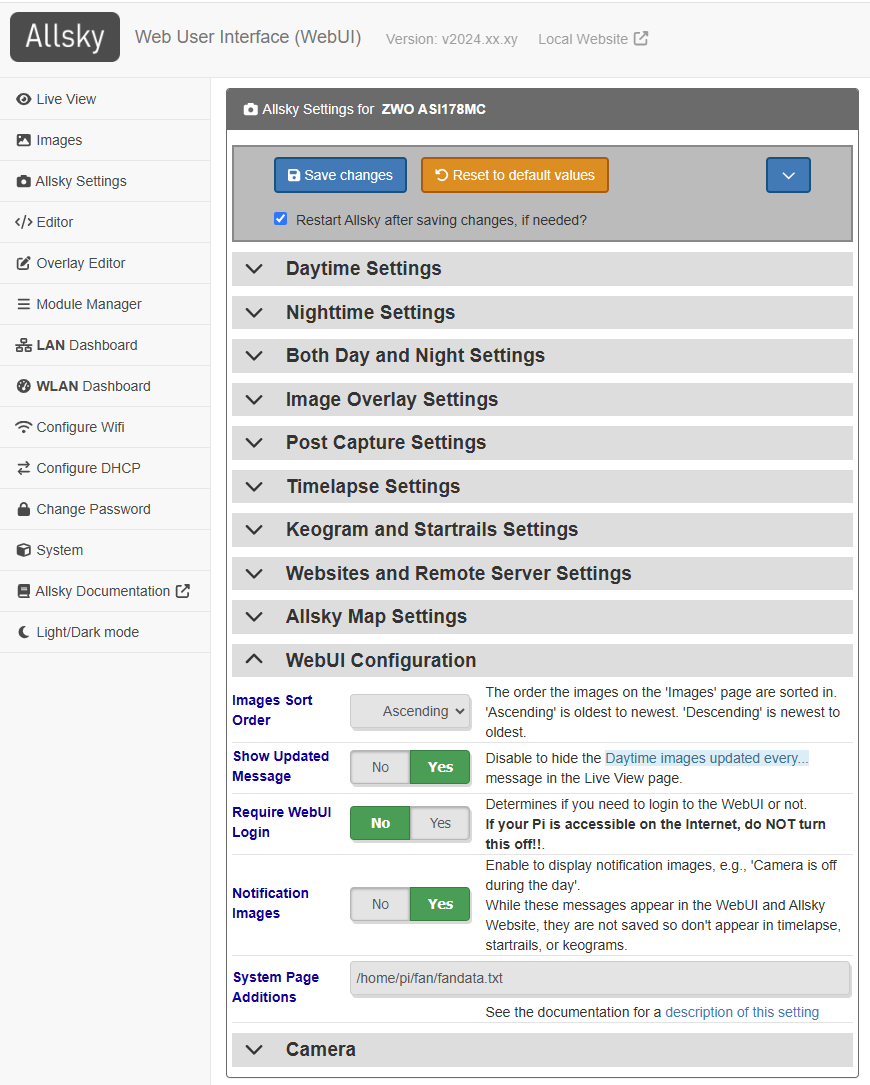The height and width of the screenshot is (1085, 870).
Task: Open the Images page
Action: (61, 140)
